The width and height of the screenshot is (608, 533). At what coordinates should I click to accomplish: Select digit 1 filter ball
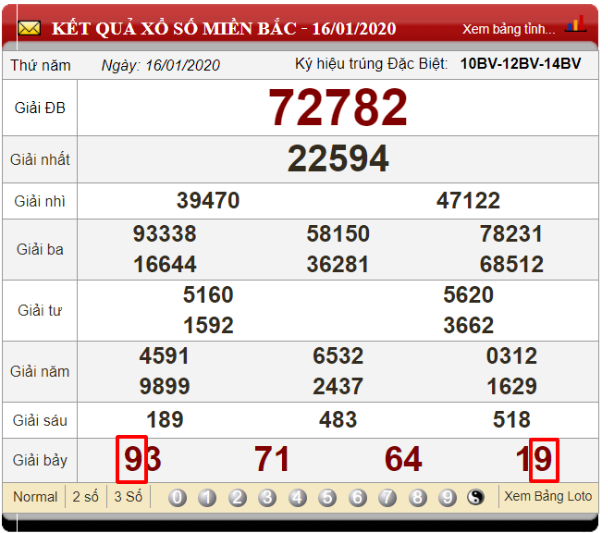(x=207, y=497)
